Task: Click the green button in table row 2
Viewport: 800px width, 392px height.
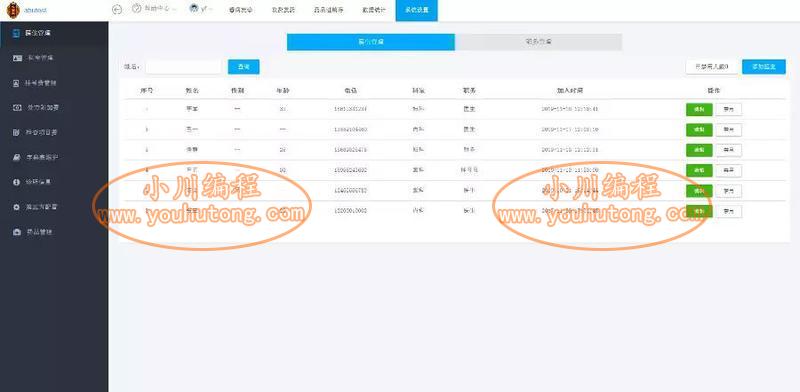Action: (x=699, y=130)
